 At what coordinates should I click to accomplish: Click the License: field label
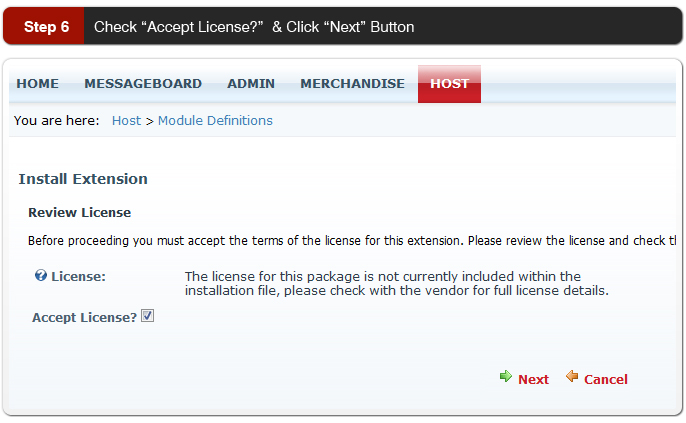(78, 276)
